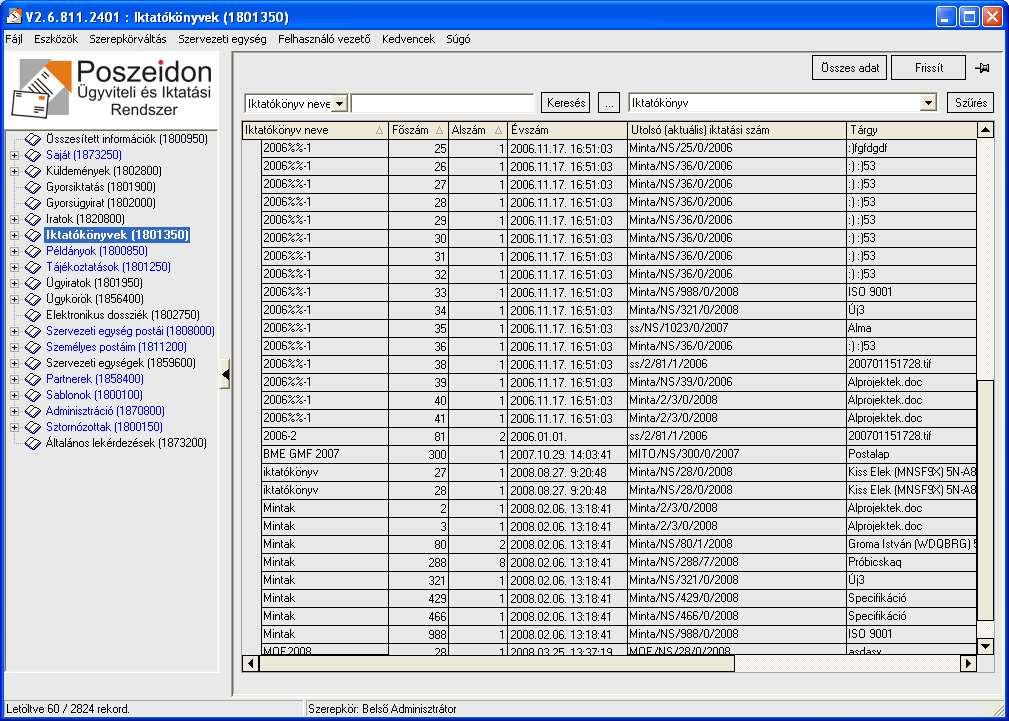
Task: Open the Súgó menu
Action: tap(458, 39)
